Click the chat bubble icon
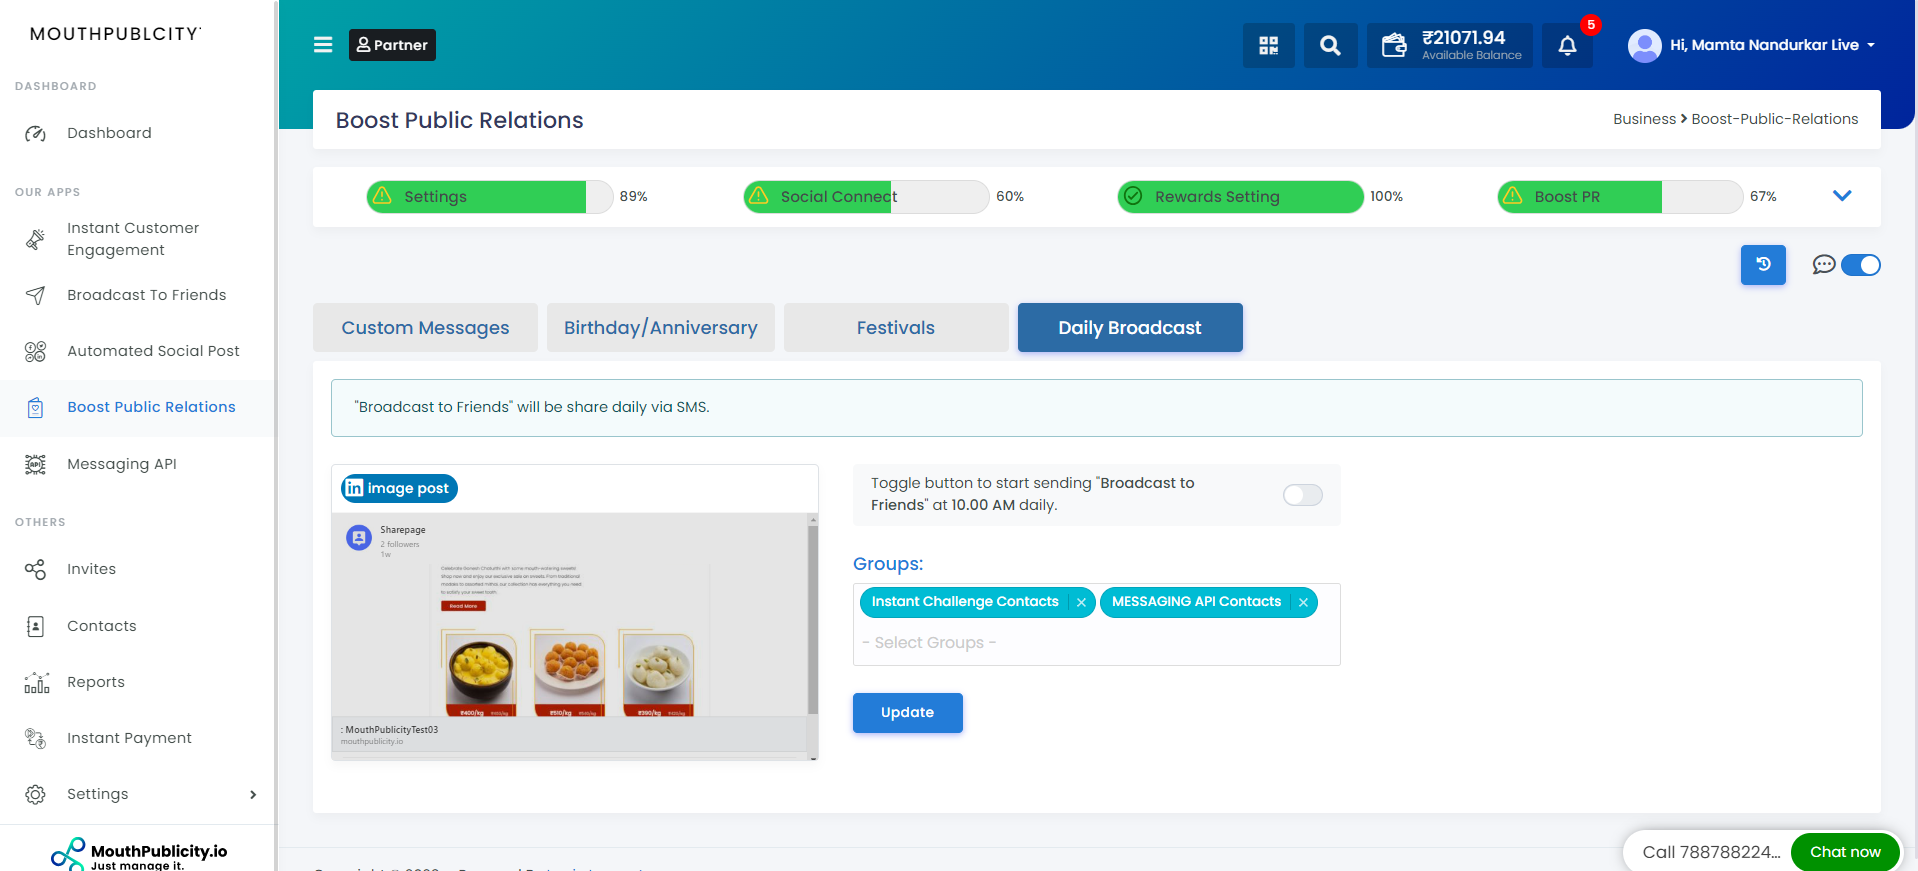Image resolution: width=1918 pixels, height=871 pixels. pos(1824,265)
